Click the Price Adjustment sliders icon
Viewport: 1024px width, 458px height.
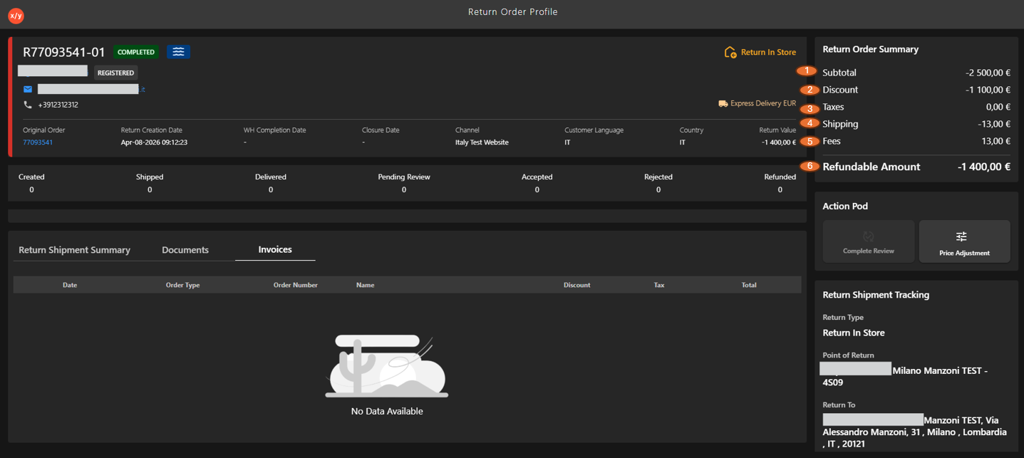coord(961,237)
